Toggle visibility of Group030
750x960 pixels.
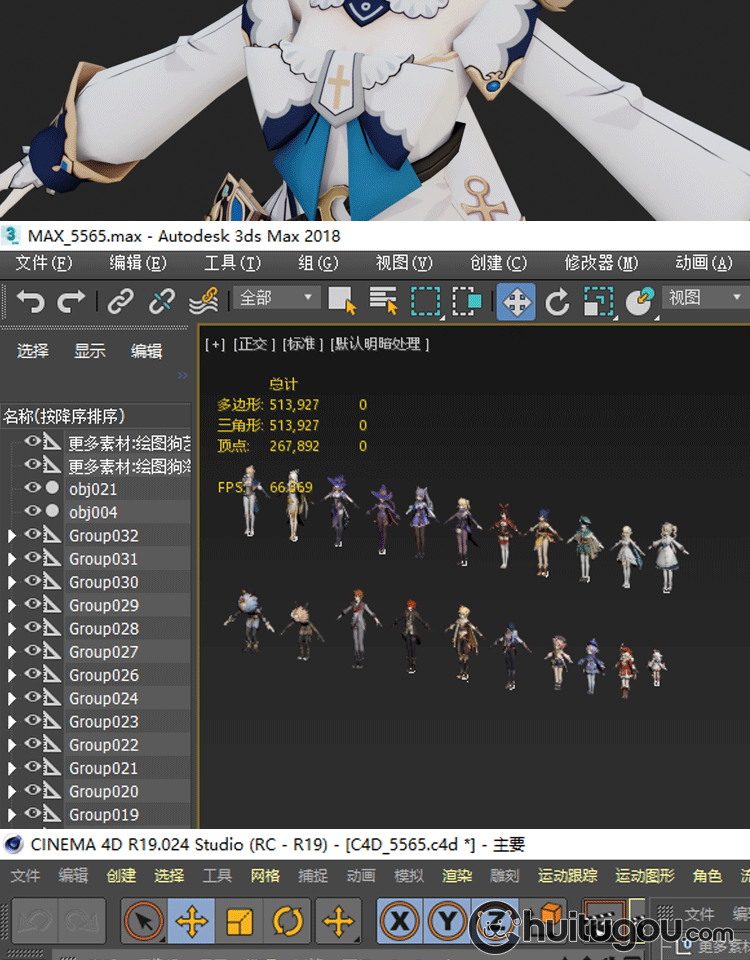[32, 581]
